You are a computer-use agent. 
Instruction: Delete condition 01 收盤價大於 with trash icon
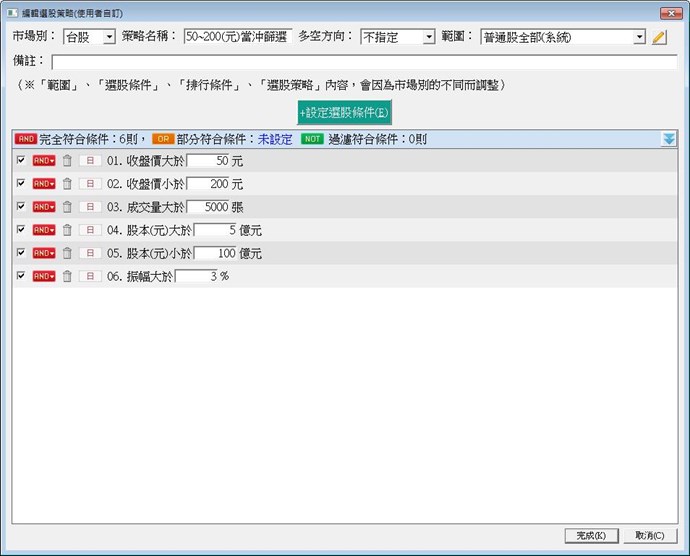[67, 160]
